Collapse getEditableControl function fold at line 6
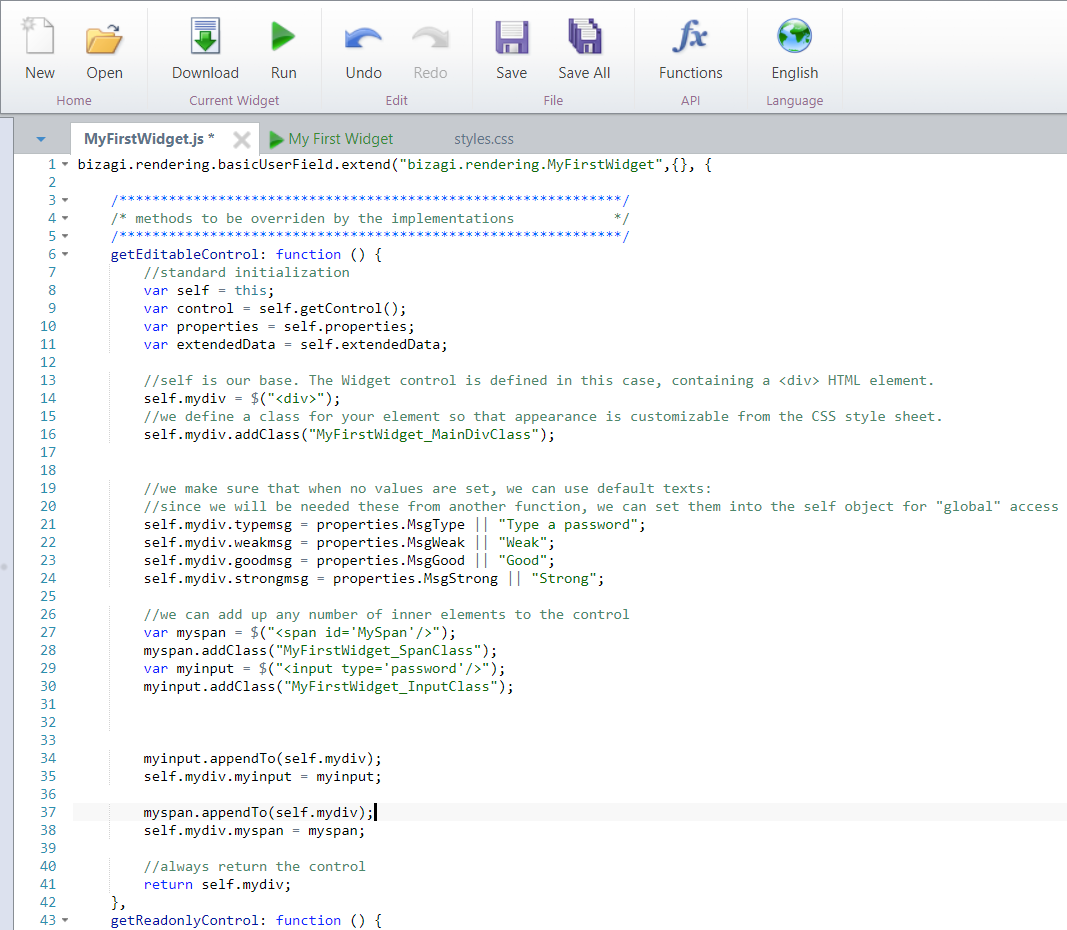This screenshot has height=930, width=1067. coord(65,254)
